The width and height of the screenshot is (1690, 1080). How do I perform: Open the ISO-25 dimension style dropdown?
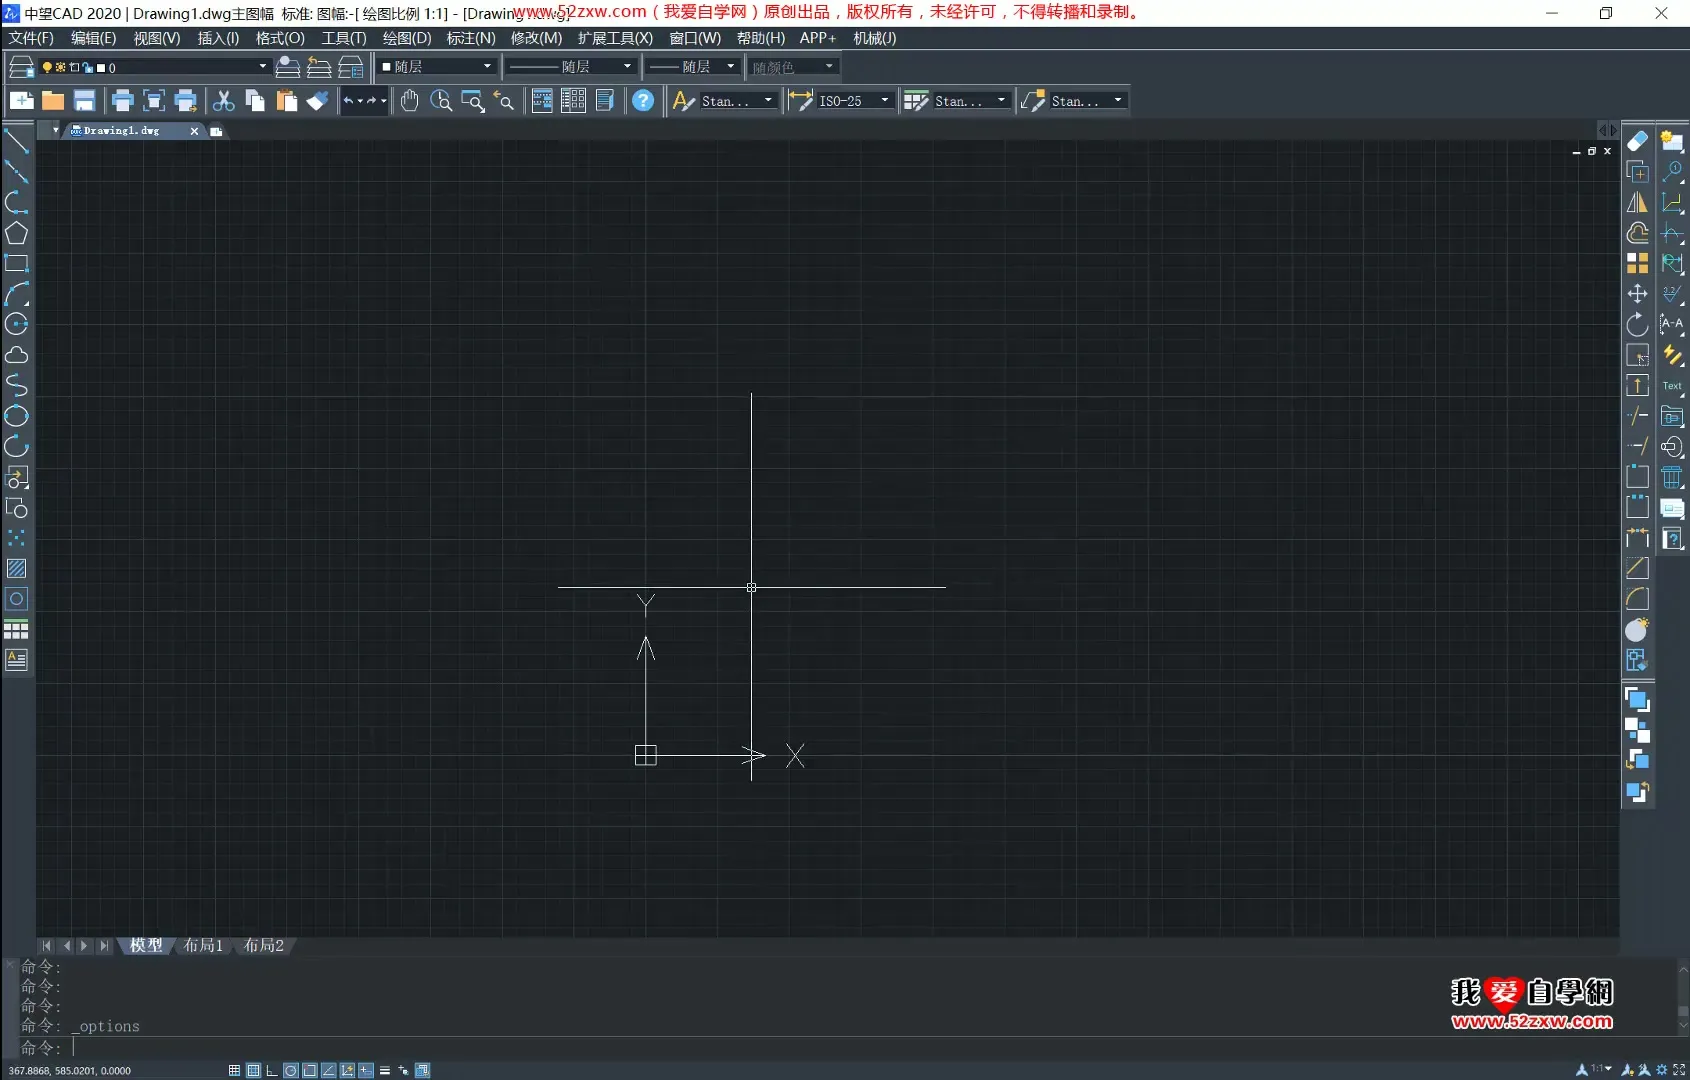click(x=884, y=101)
